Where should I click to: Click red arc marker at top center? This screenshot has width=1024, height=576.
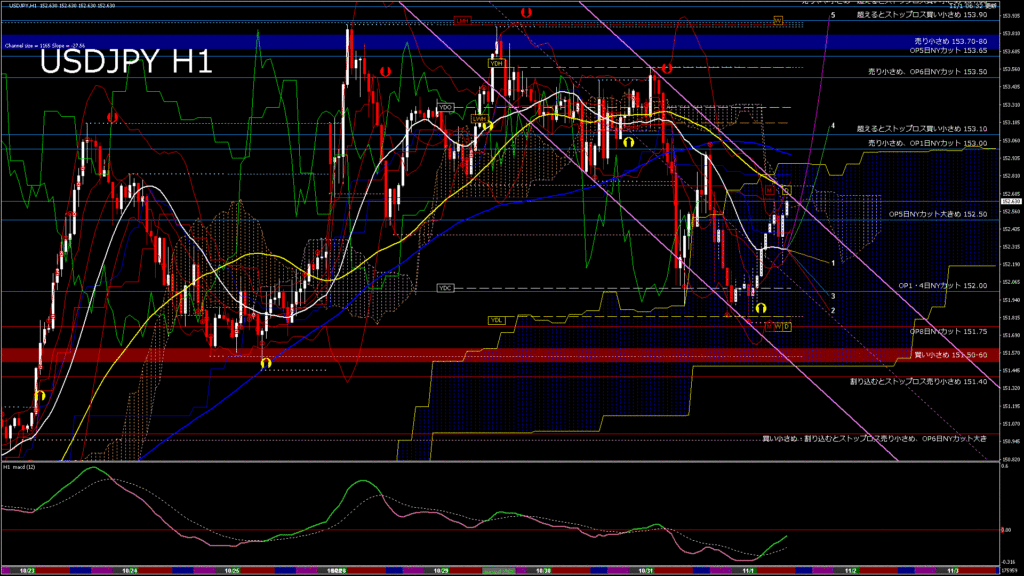[x=526, y=12]
